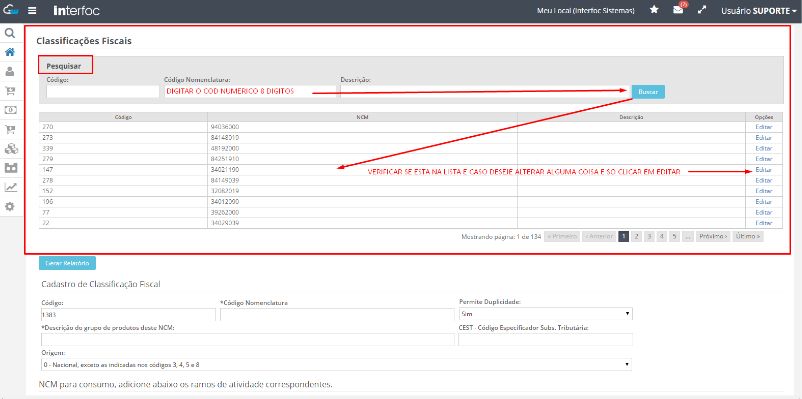Select the NCM cell 84148019
Screen dimensions: 802x399
pyautogui.click(x=362, y=138)
